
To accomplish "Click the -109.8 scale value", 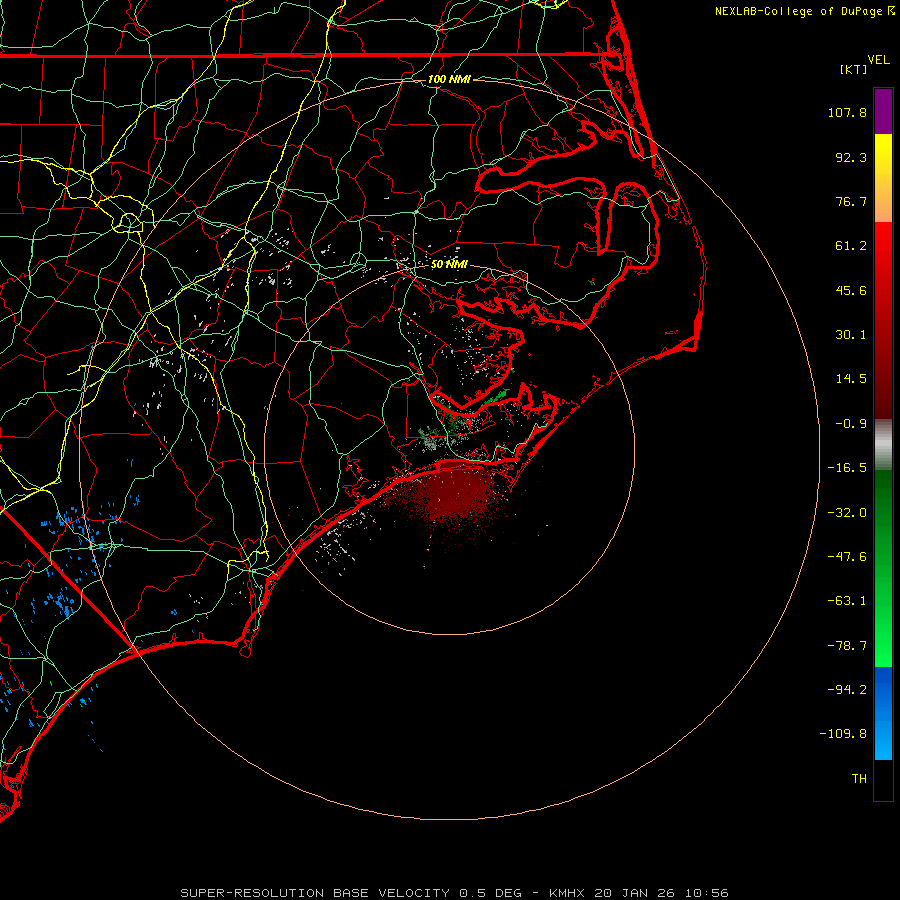I will point(844,734).
